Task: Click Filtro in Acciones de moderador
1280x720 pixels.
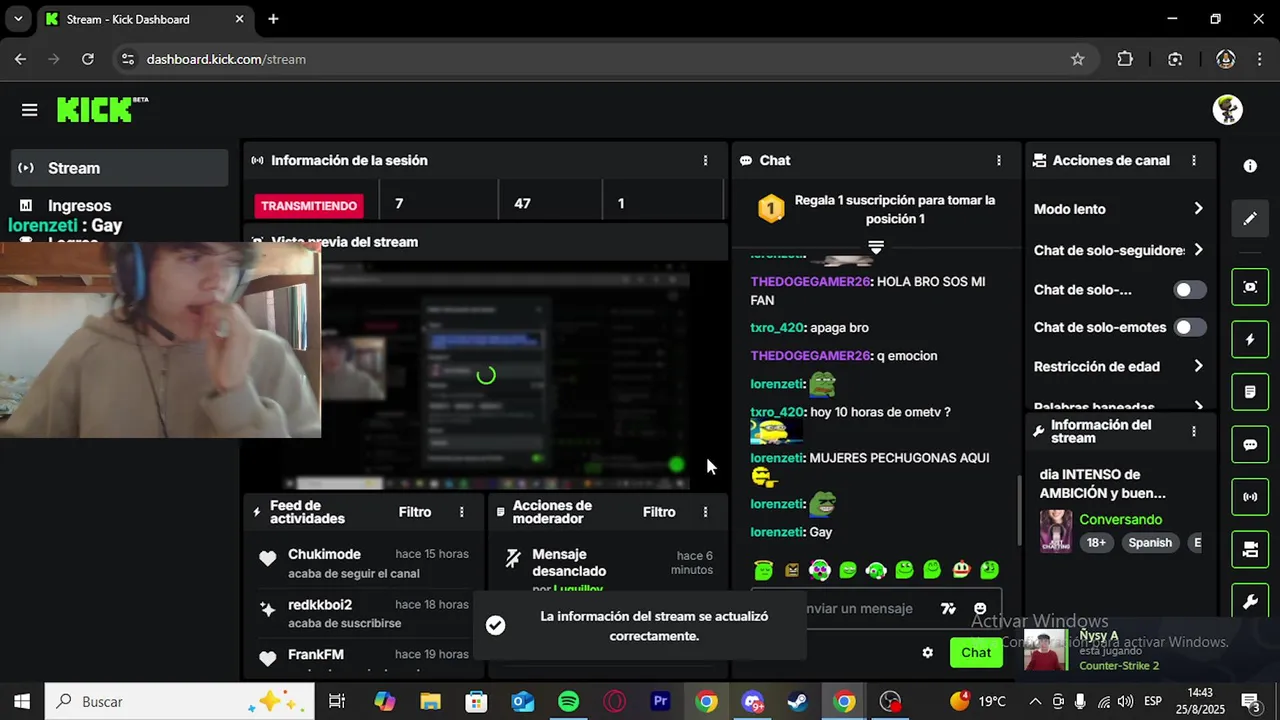Action: click(659, 512)
